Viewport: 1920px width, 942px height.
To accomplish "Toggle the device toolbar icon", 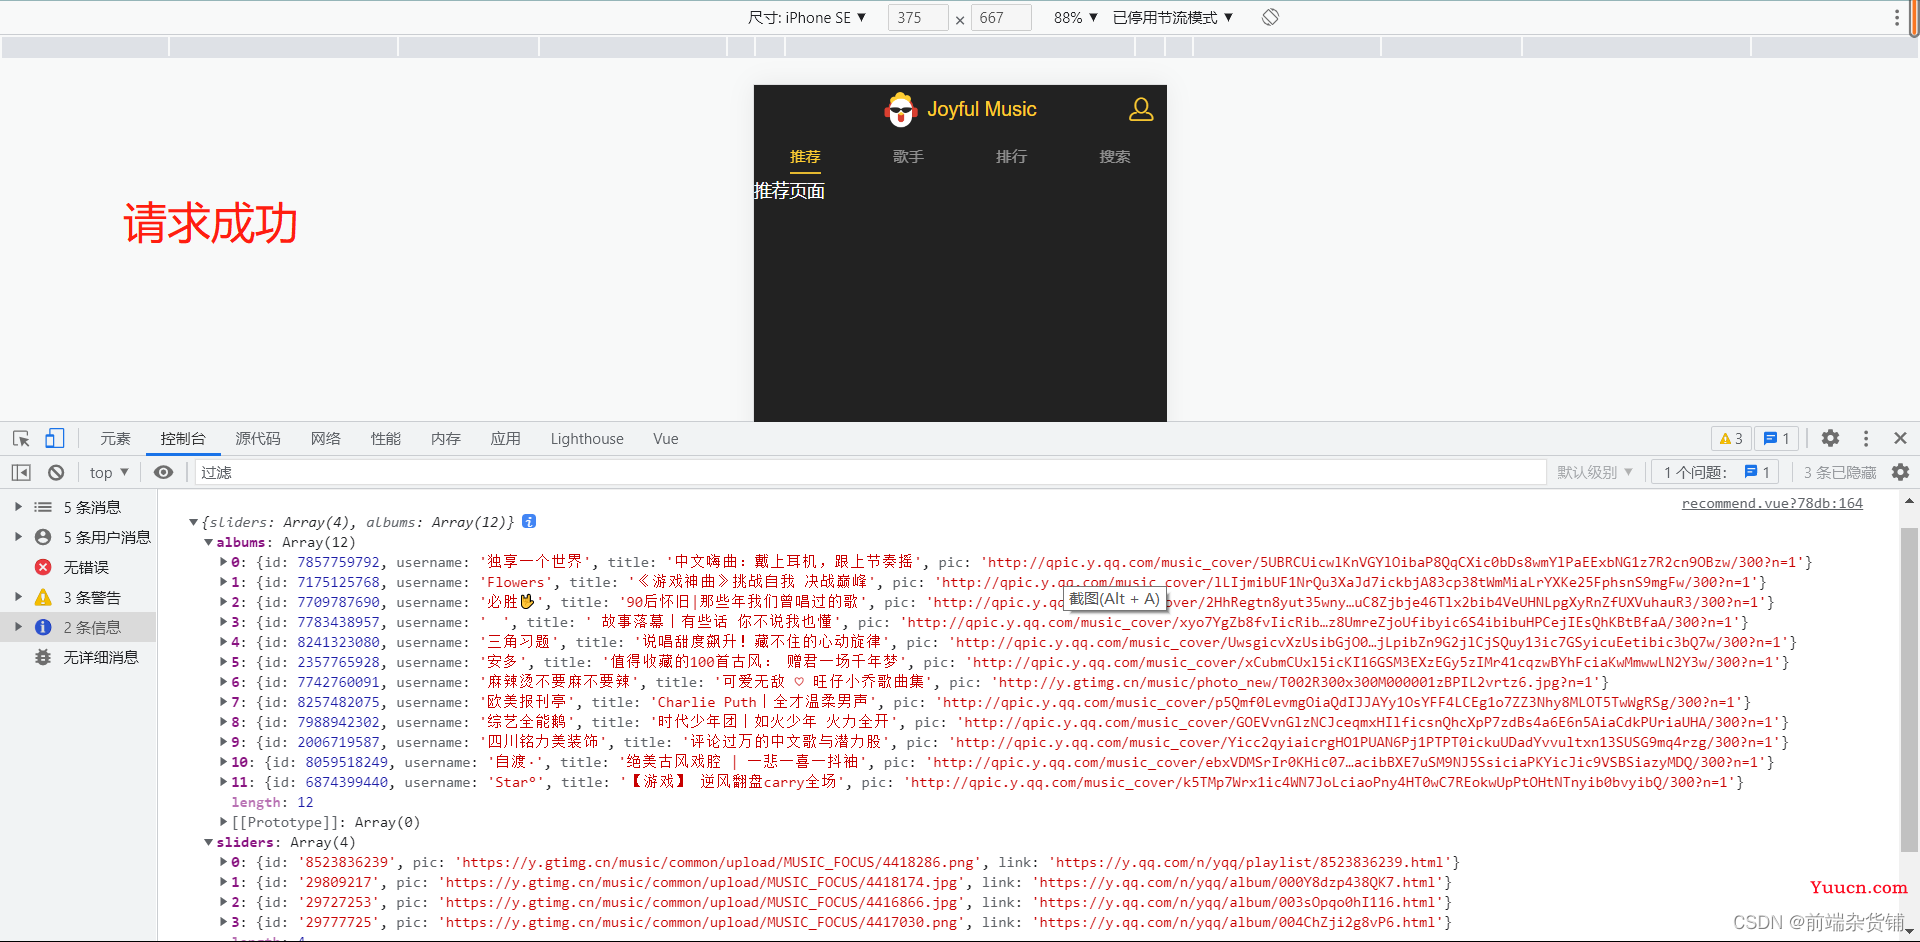I will pos(54,439).
